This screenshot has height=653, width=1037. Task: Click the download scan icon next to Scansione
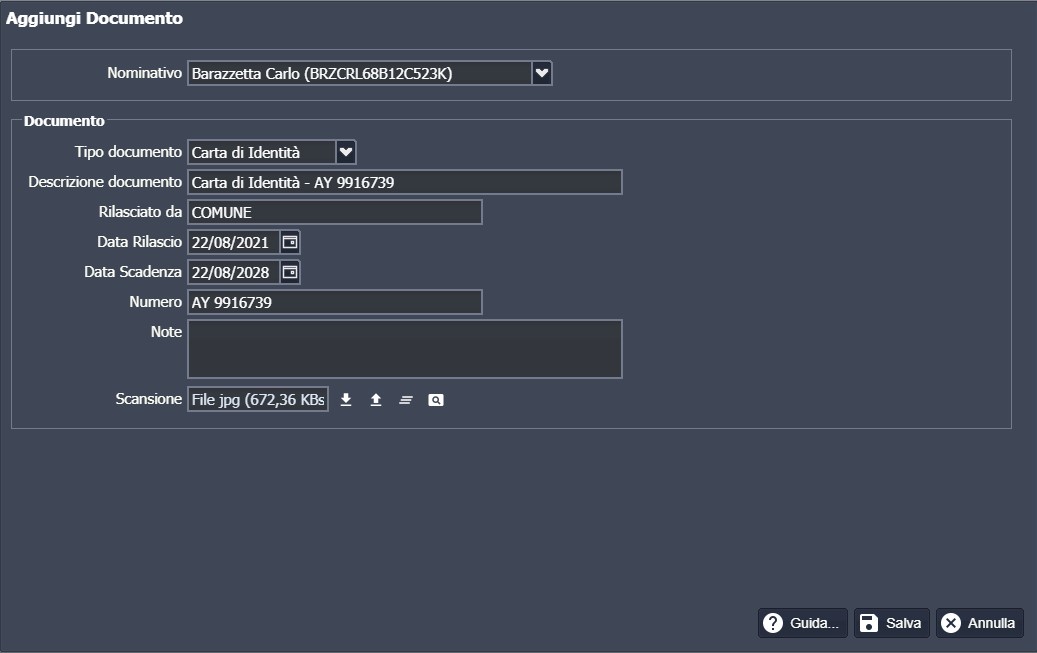click(x=346, y=400)
